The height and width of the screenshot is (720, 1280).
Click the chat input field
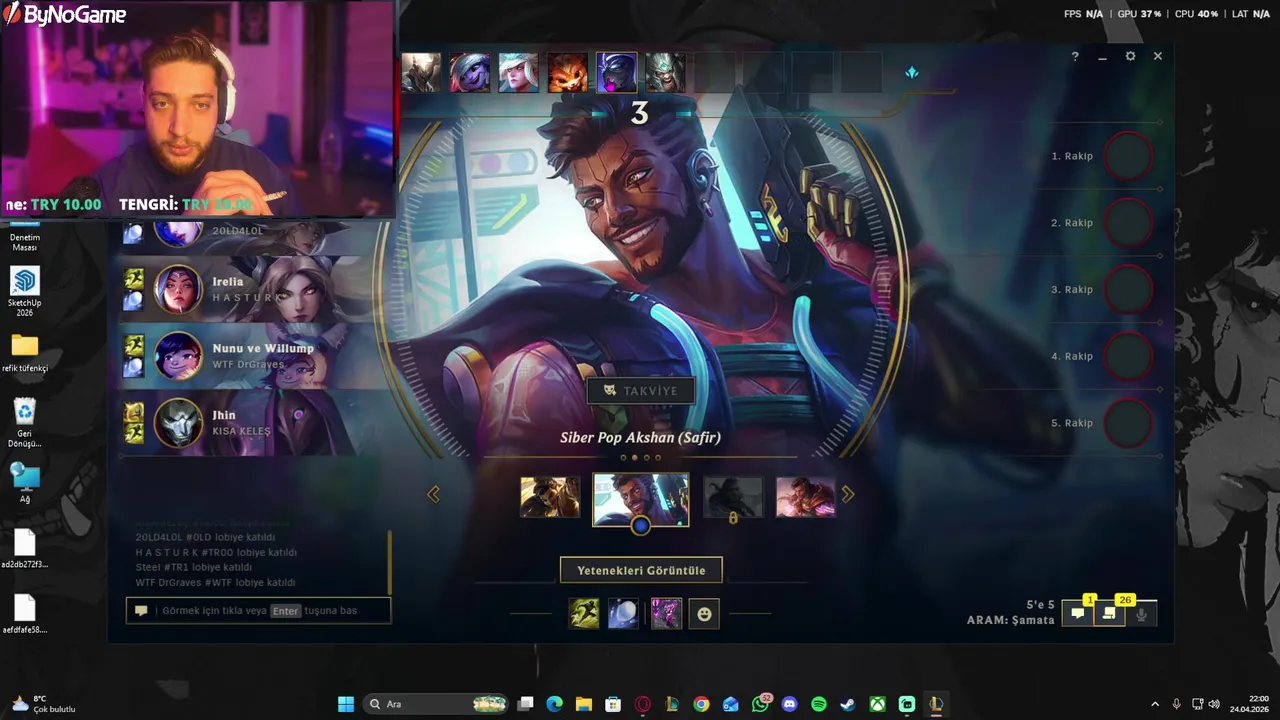pos(258,611)
